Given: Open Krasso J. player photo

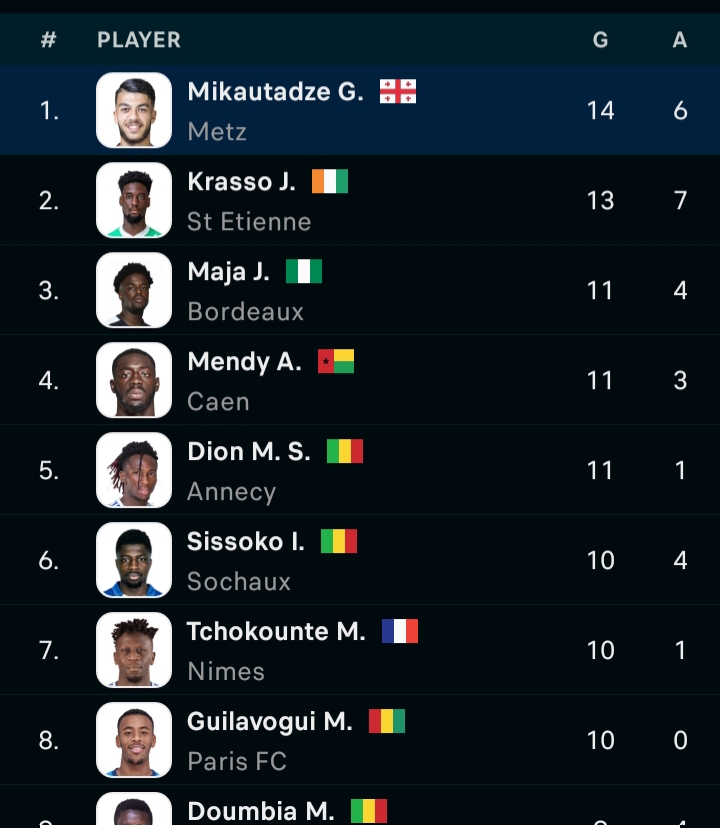Looking at the screenshot, I should tap(134, 200).
